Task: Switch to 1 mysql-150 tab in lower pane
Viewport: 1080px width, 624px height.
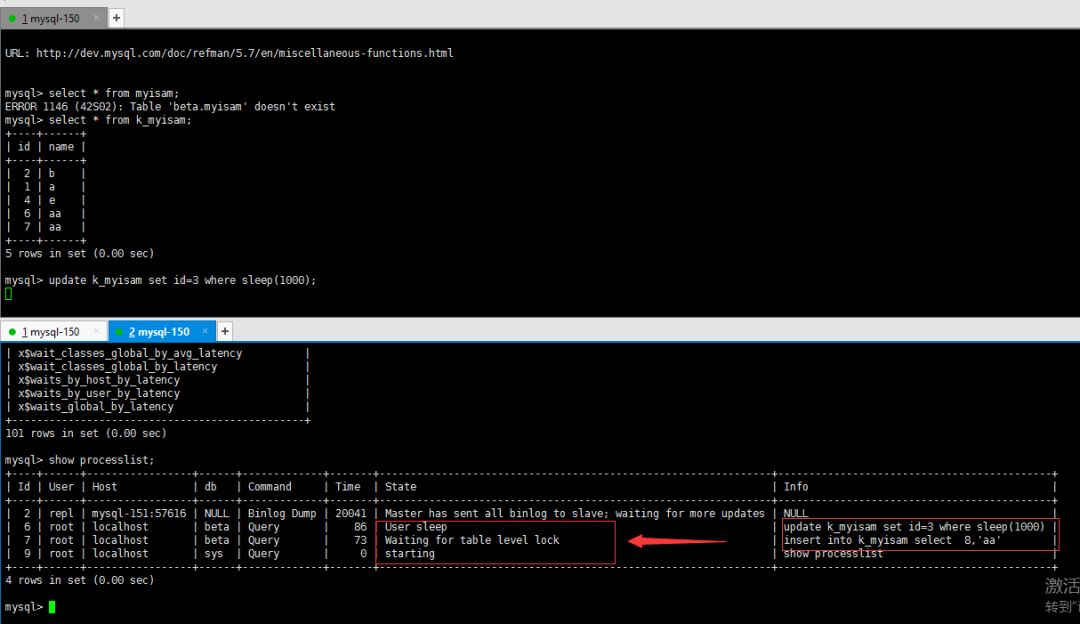Action: pos(50,332)
